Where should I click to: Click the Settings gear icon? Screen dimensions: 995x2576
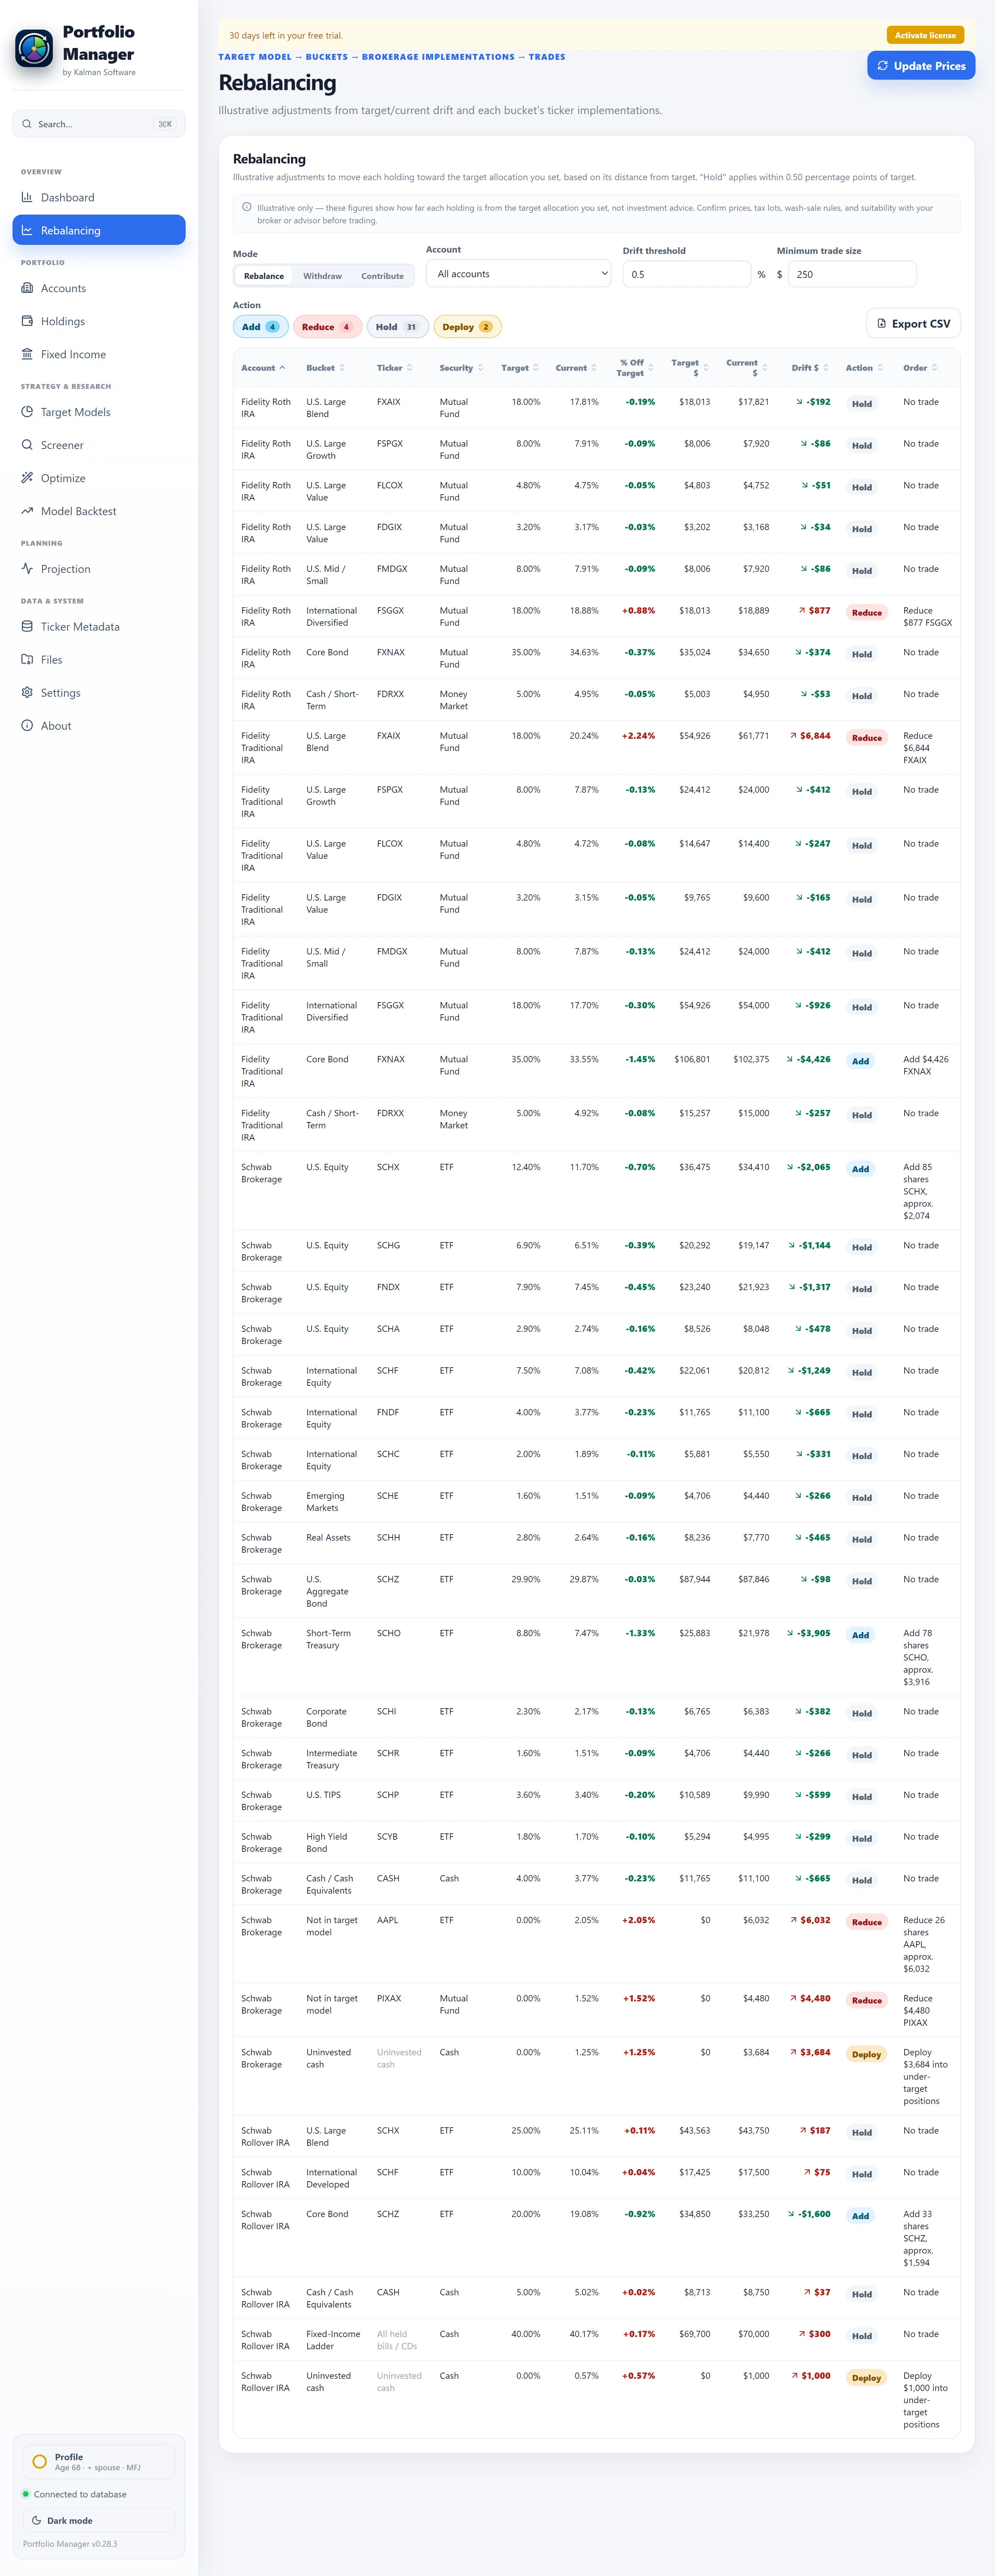click(27, 693)
